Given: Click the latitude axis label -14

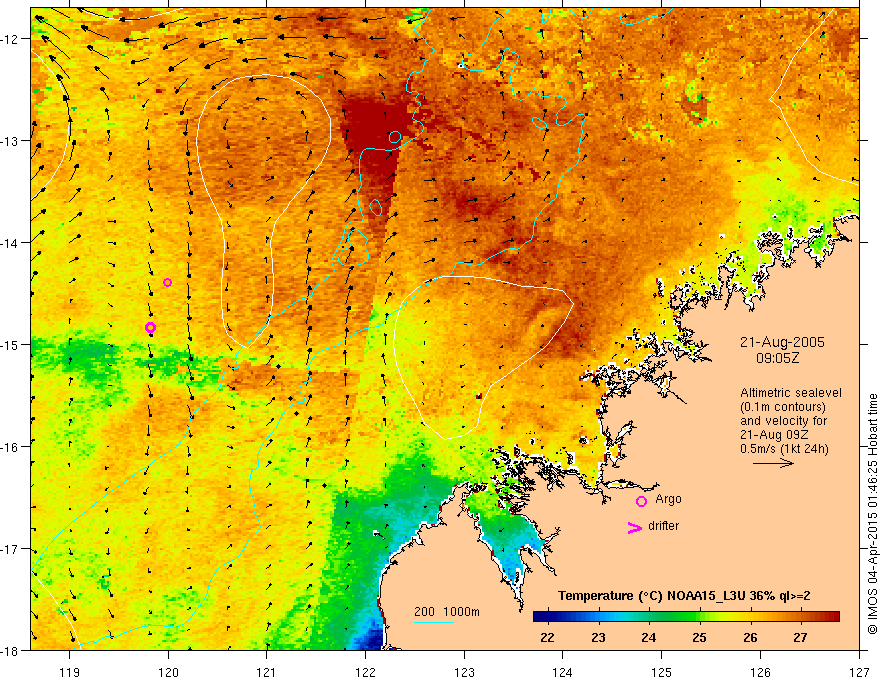Looking at the screenshot, I should coord(10,243).
